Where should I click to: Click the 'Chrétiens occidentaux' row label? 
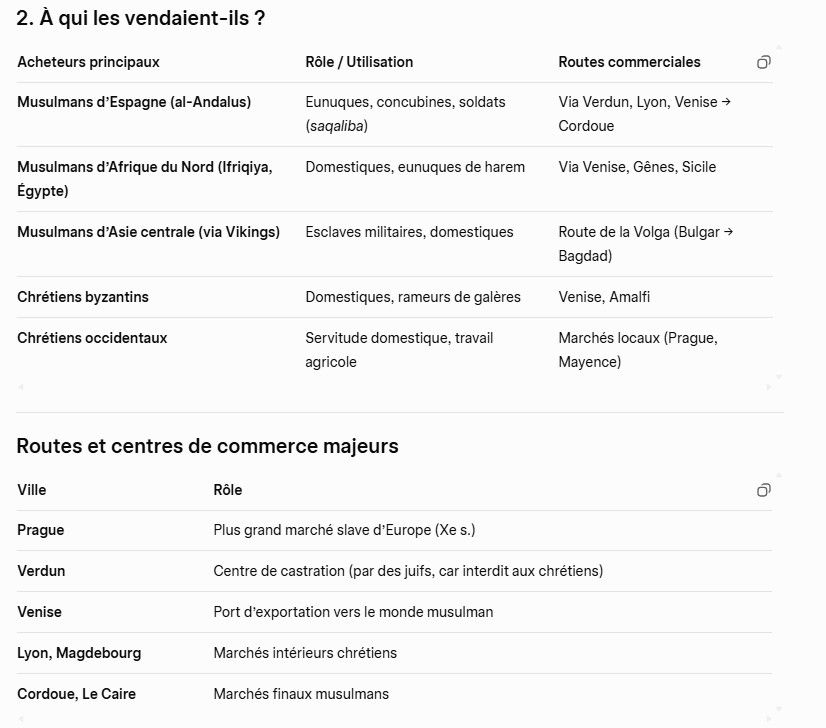pos(92,338)
